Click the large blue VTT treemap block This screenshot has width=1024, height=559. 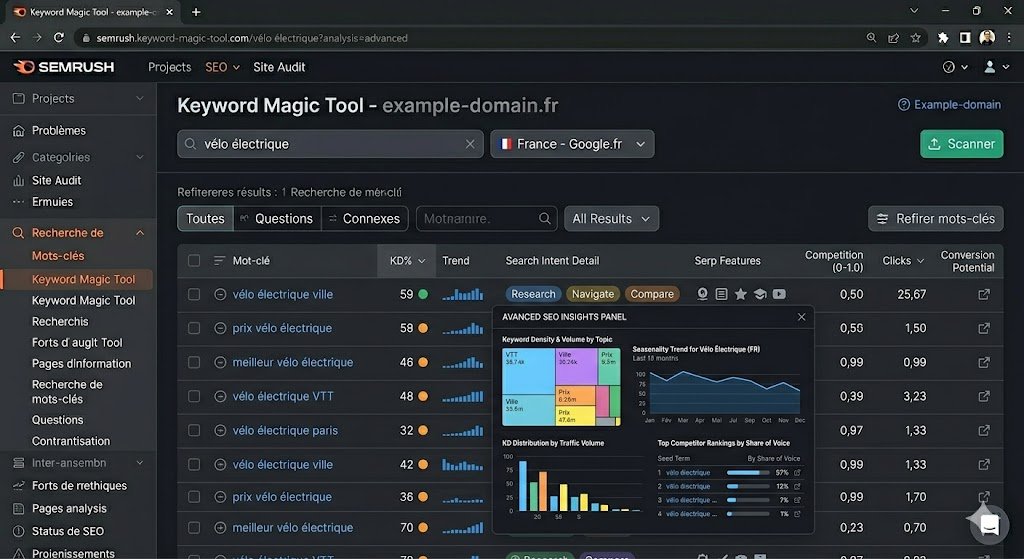(x=528, y=371)
